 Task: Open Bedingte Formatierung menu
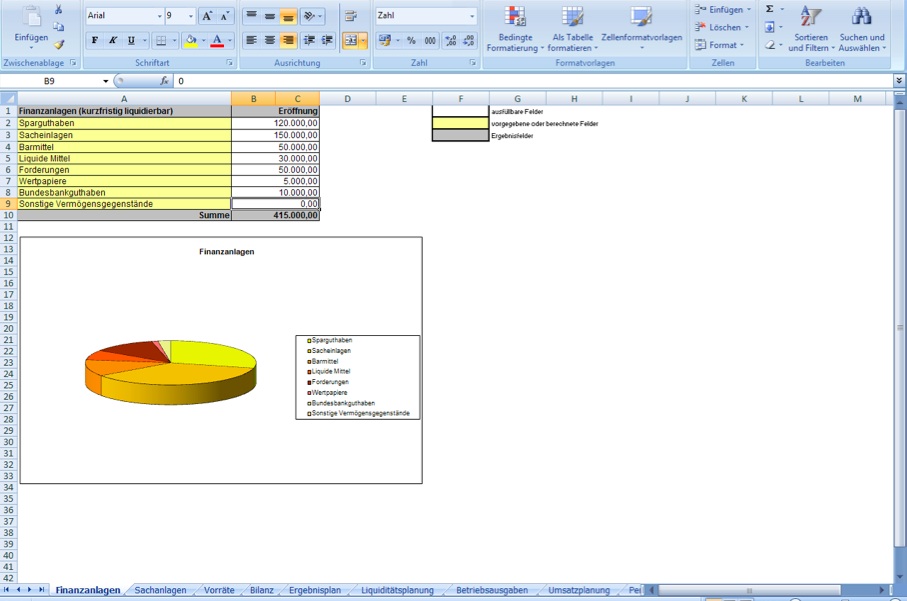point(515,28)
